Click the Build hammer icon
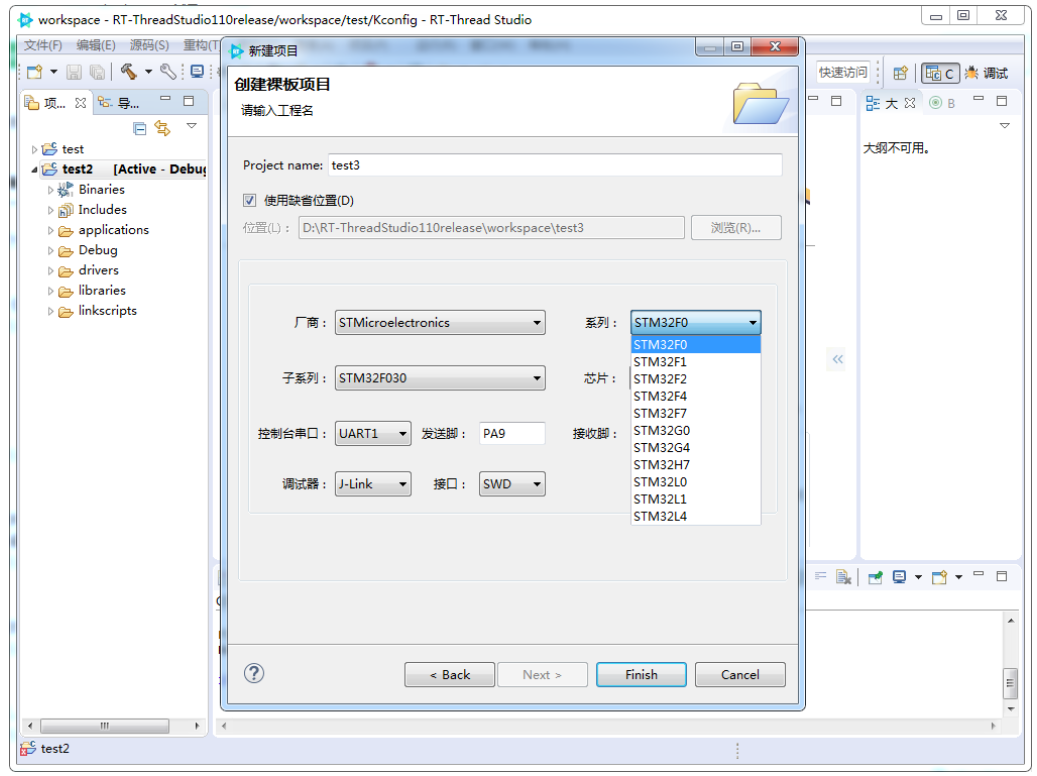Screen dimensions: 1037x776 point(128,71)
